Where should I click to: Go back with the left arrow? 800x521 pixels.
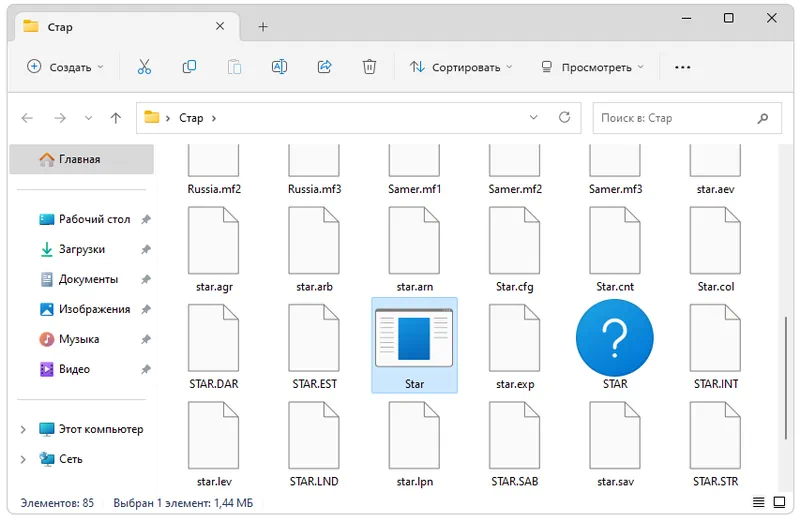(x=27, y=118)
